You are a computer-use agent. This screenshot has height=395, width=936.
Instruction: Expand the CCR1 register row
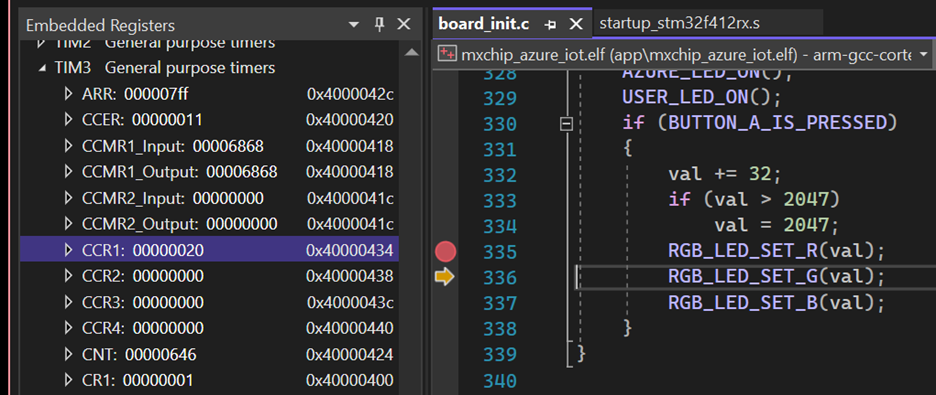(x=69, y=251)
